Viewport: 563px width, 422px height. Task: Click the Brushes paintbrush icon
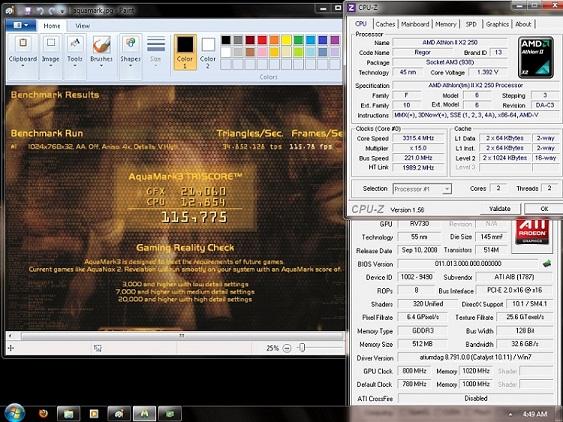(101, 45)
